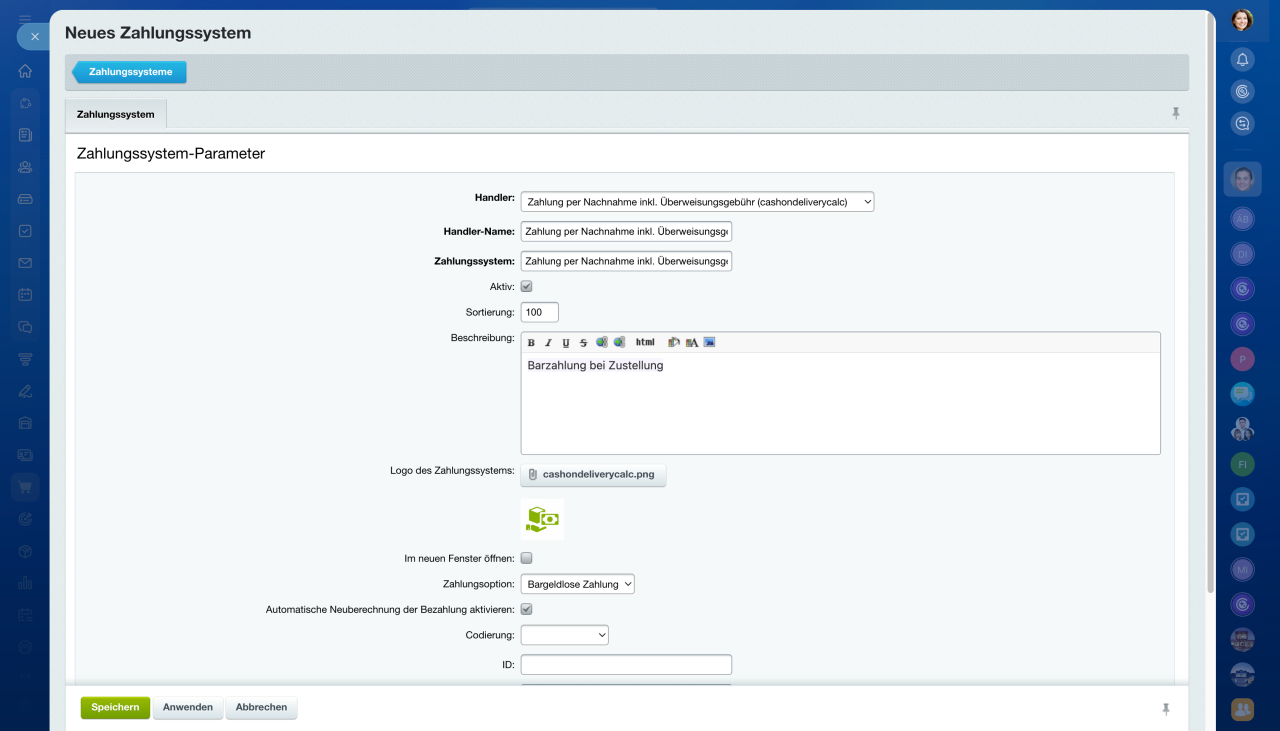Open the tasks checkmark icon in left sidebar
Screen dimensions: 1280x731
25,231
